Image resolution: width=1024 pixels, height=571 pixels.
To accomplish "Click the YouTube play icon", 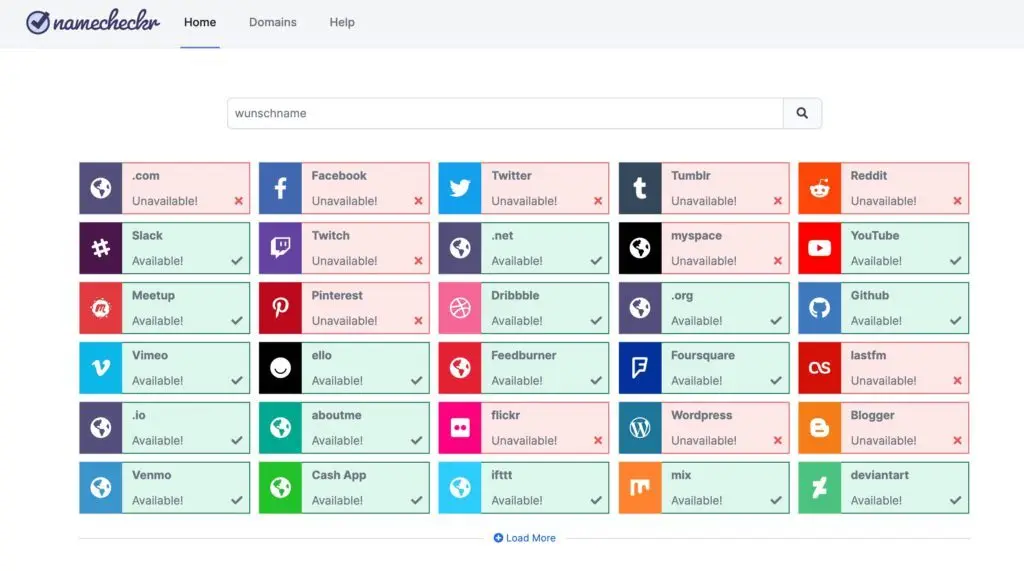I will pyautogui.click(x=820, y=248).
